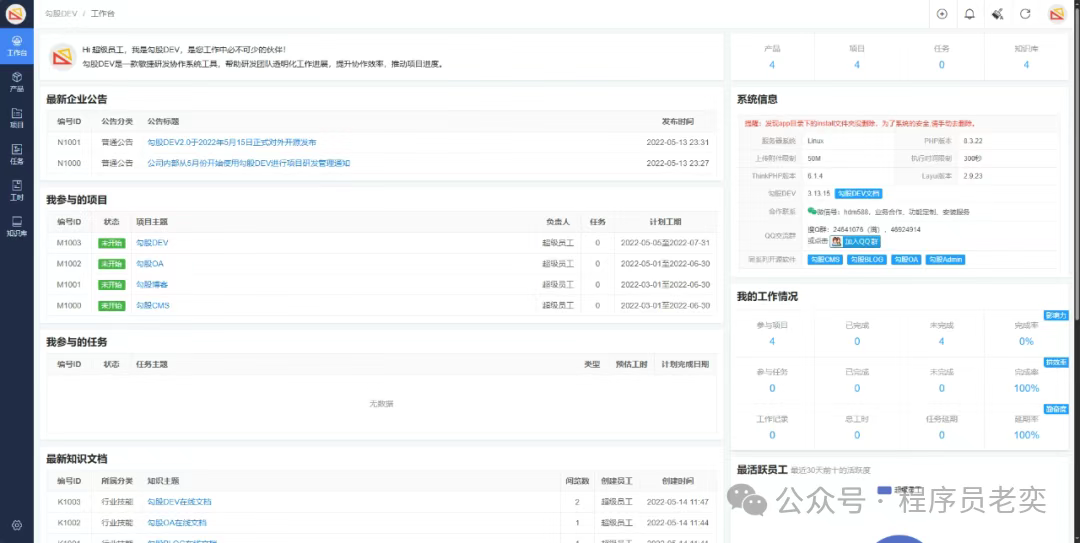Select the 任务 sidebar icon
This screenshot has width=1080, height=543.
pyautogui.click(x=16, y=154)
